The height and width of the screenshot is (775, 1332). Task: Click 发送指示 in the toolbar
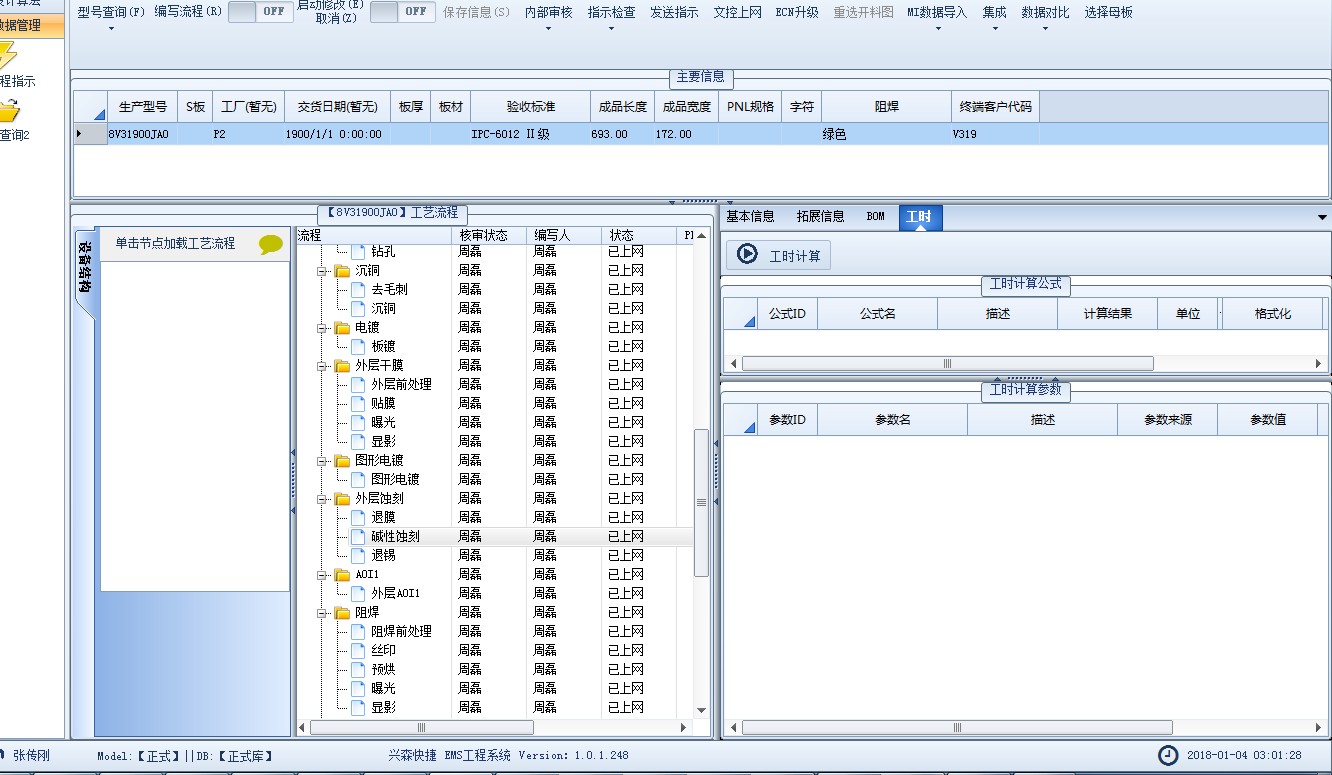click(x=674, y=13)
